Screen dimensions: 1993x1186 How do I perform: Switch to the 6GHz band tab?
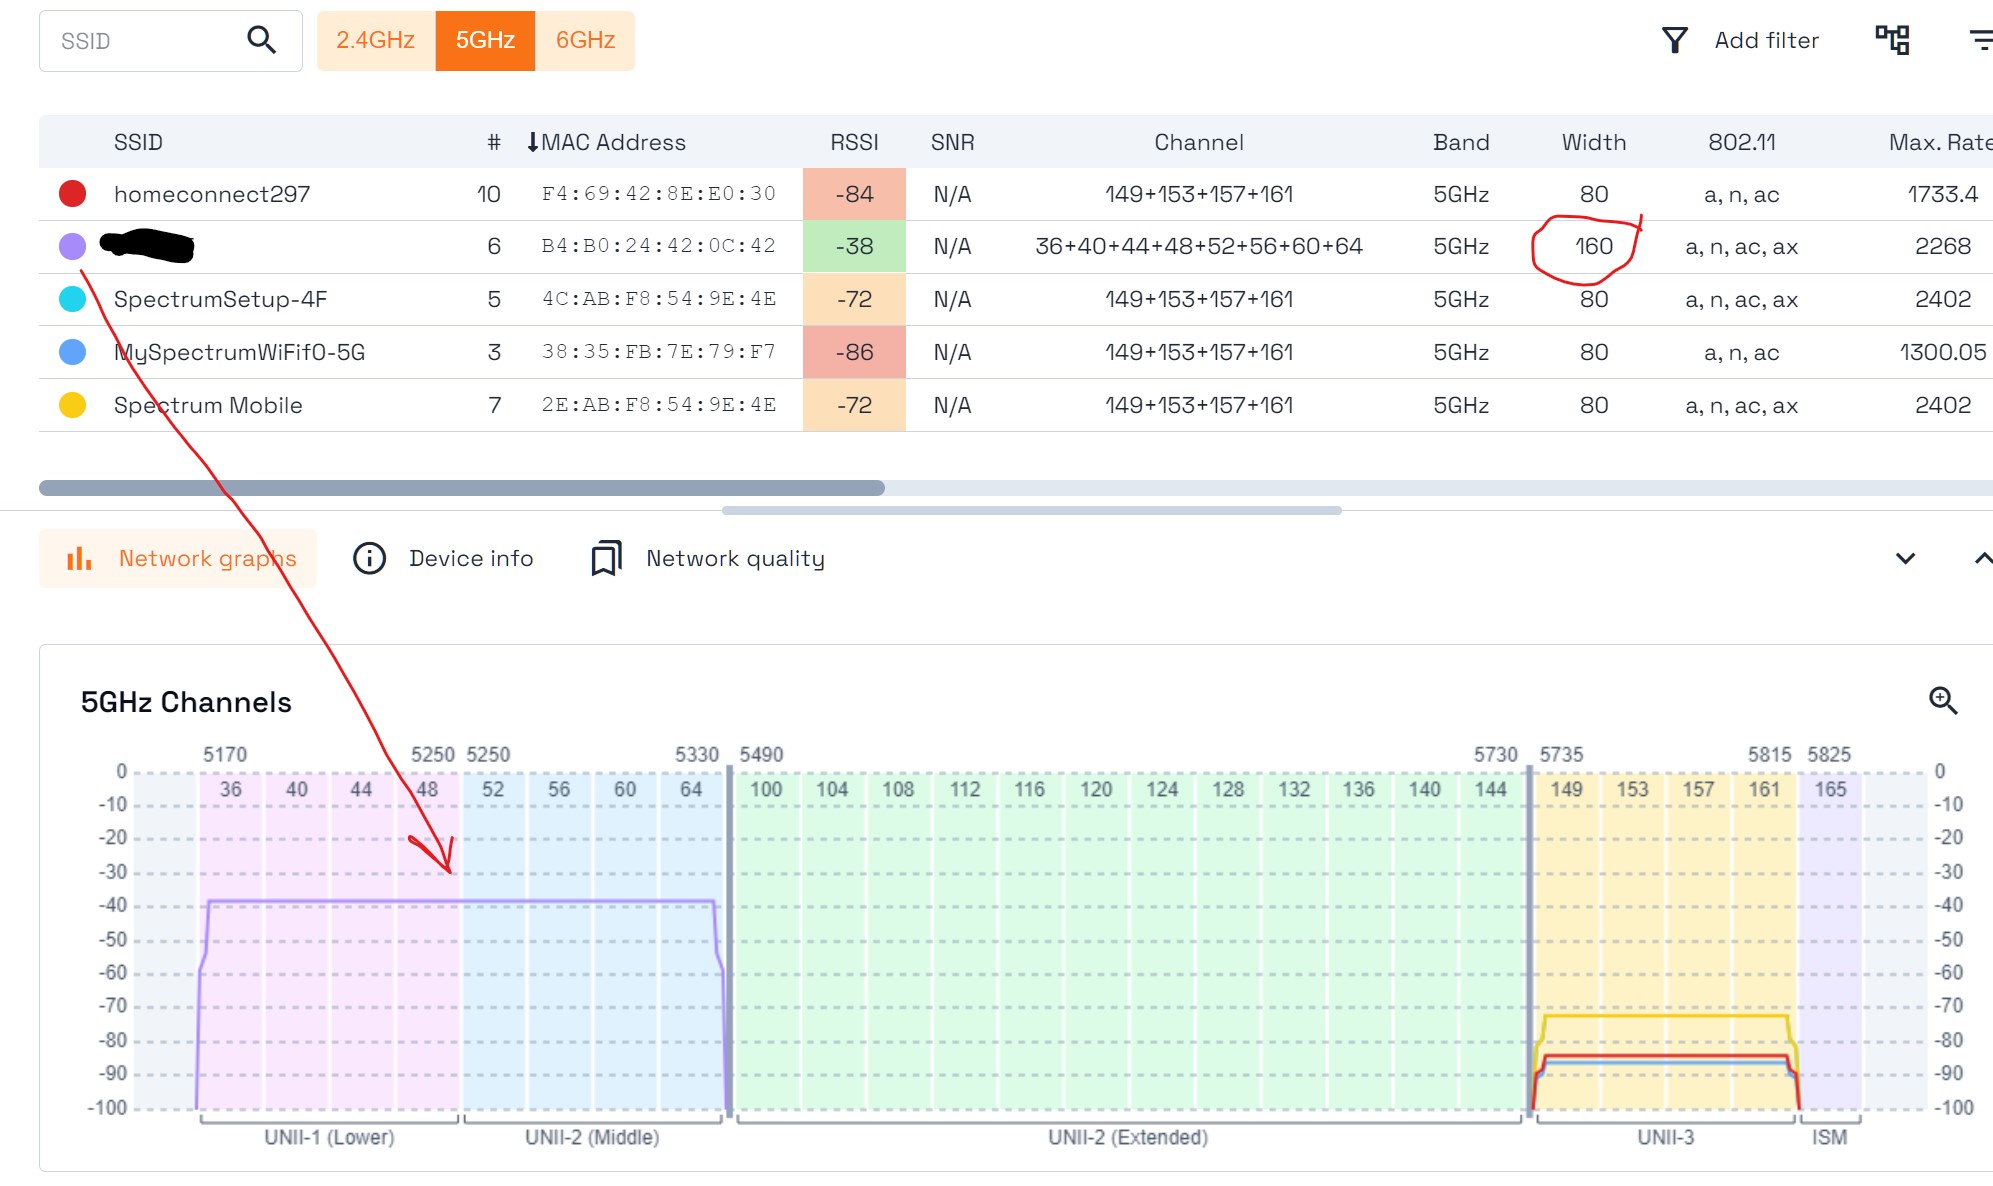coord(585,40)
